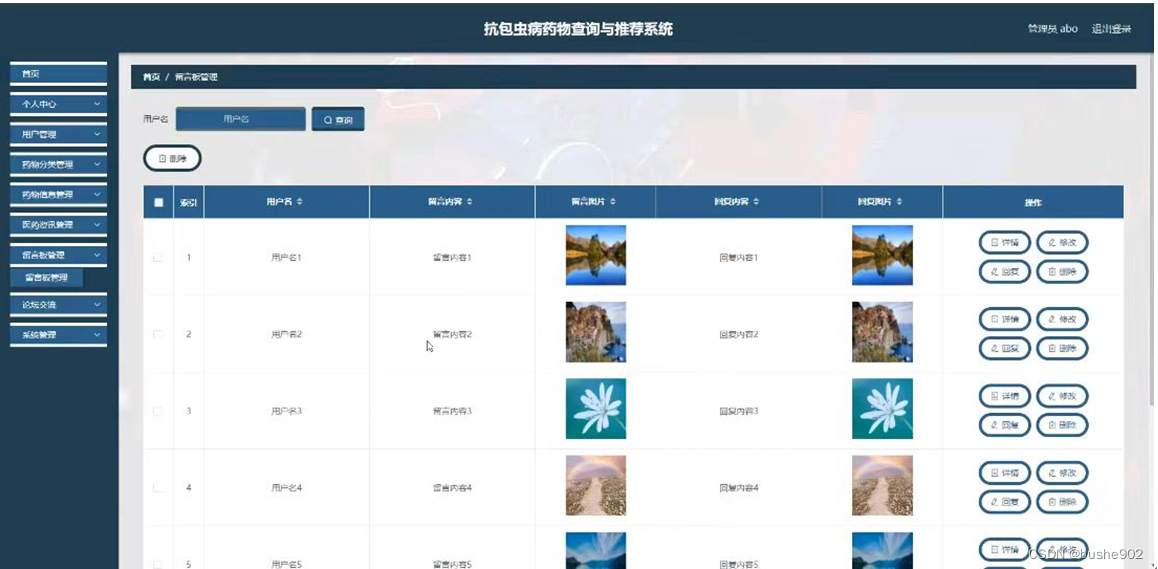Click 修改 in the 用户名4 row
The height and width of the screenshot is (569, 1158).
point(1062,473)
